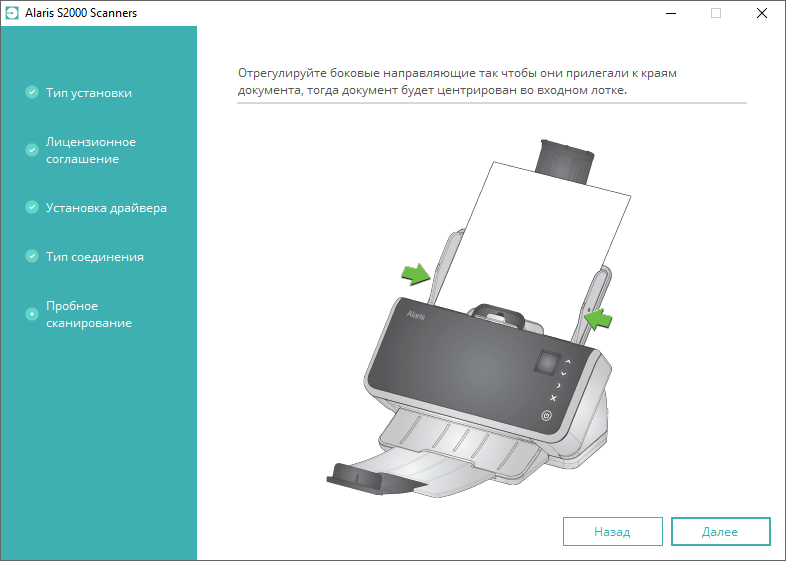
Task: Open the Установка драйвера step
Action: point(106,208)
